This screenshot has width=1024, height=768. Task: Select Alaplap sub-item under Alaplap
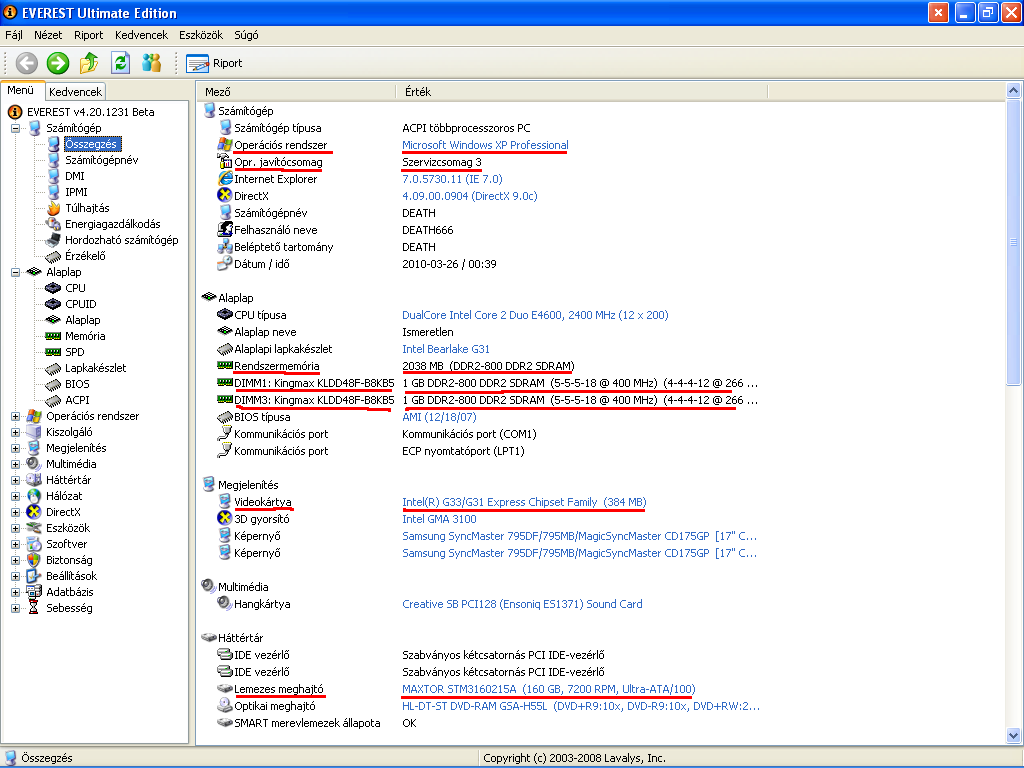(x=82, y=320)
